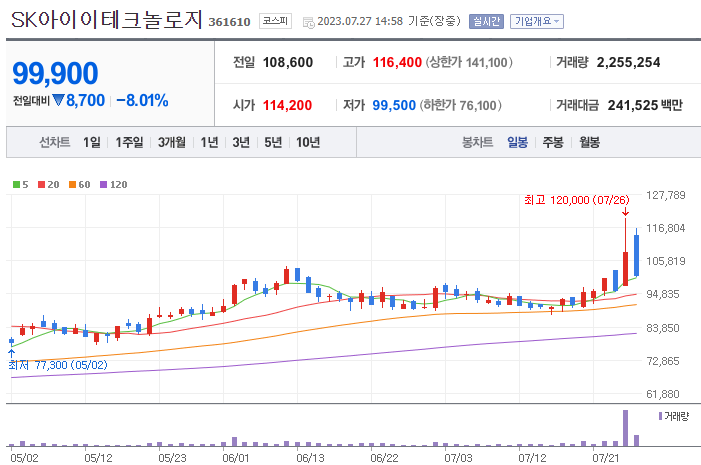
Task: Click the 127,789 price axis label
Action: 666,195
